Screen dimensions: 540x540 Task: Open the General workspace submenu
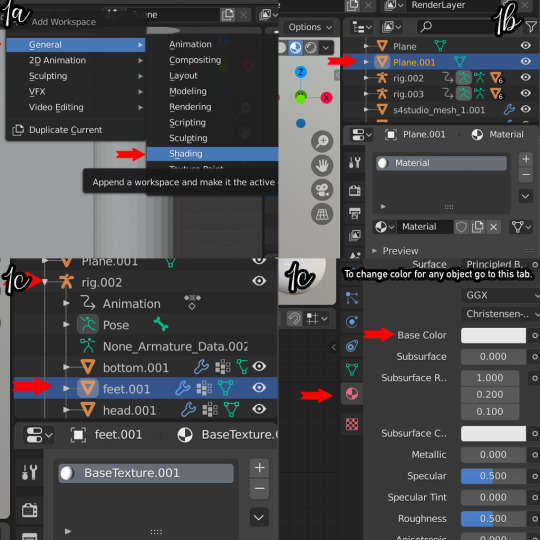75,45
